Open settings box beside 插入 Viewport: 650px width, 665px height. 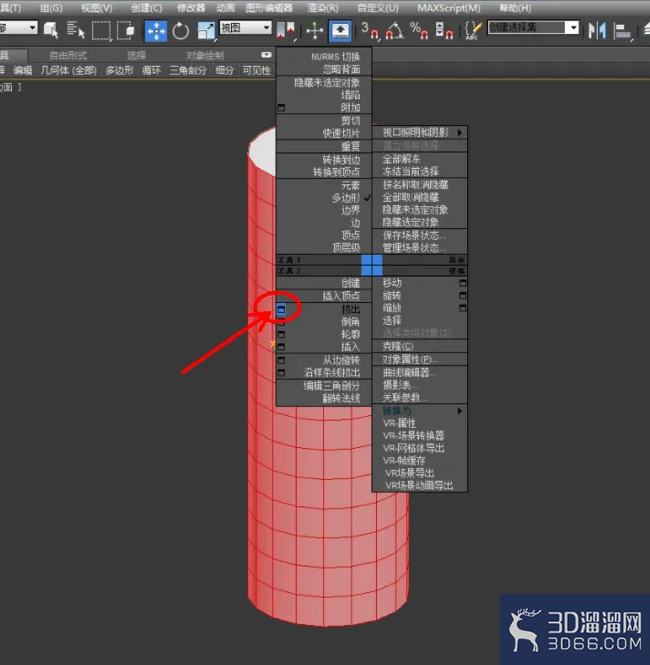(x=281, y=347)
